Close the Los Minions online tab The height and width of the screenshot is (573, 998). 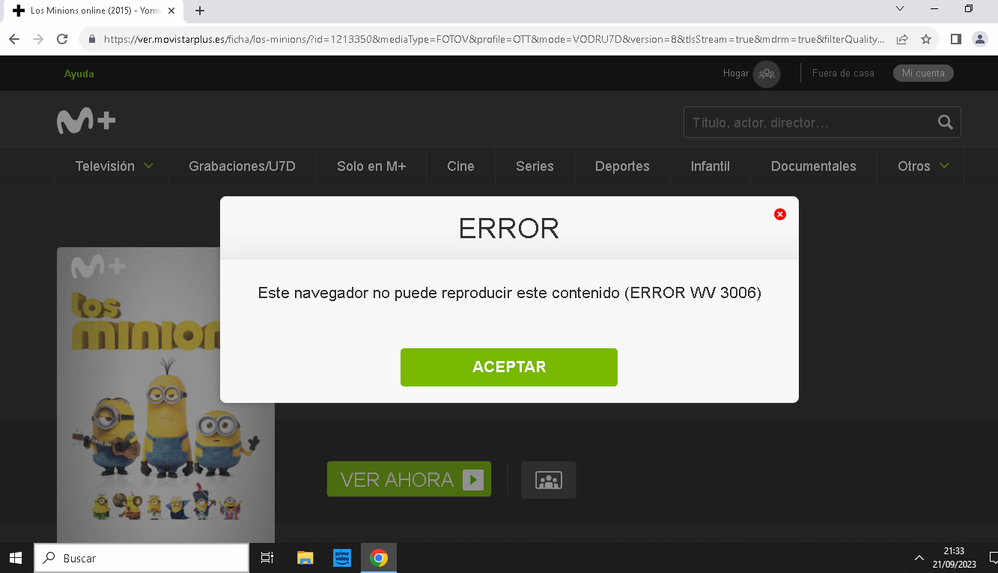pyautogui.click(x=171, y=10)
